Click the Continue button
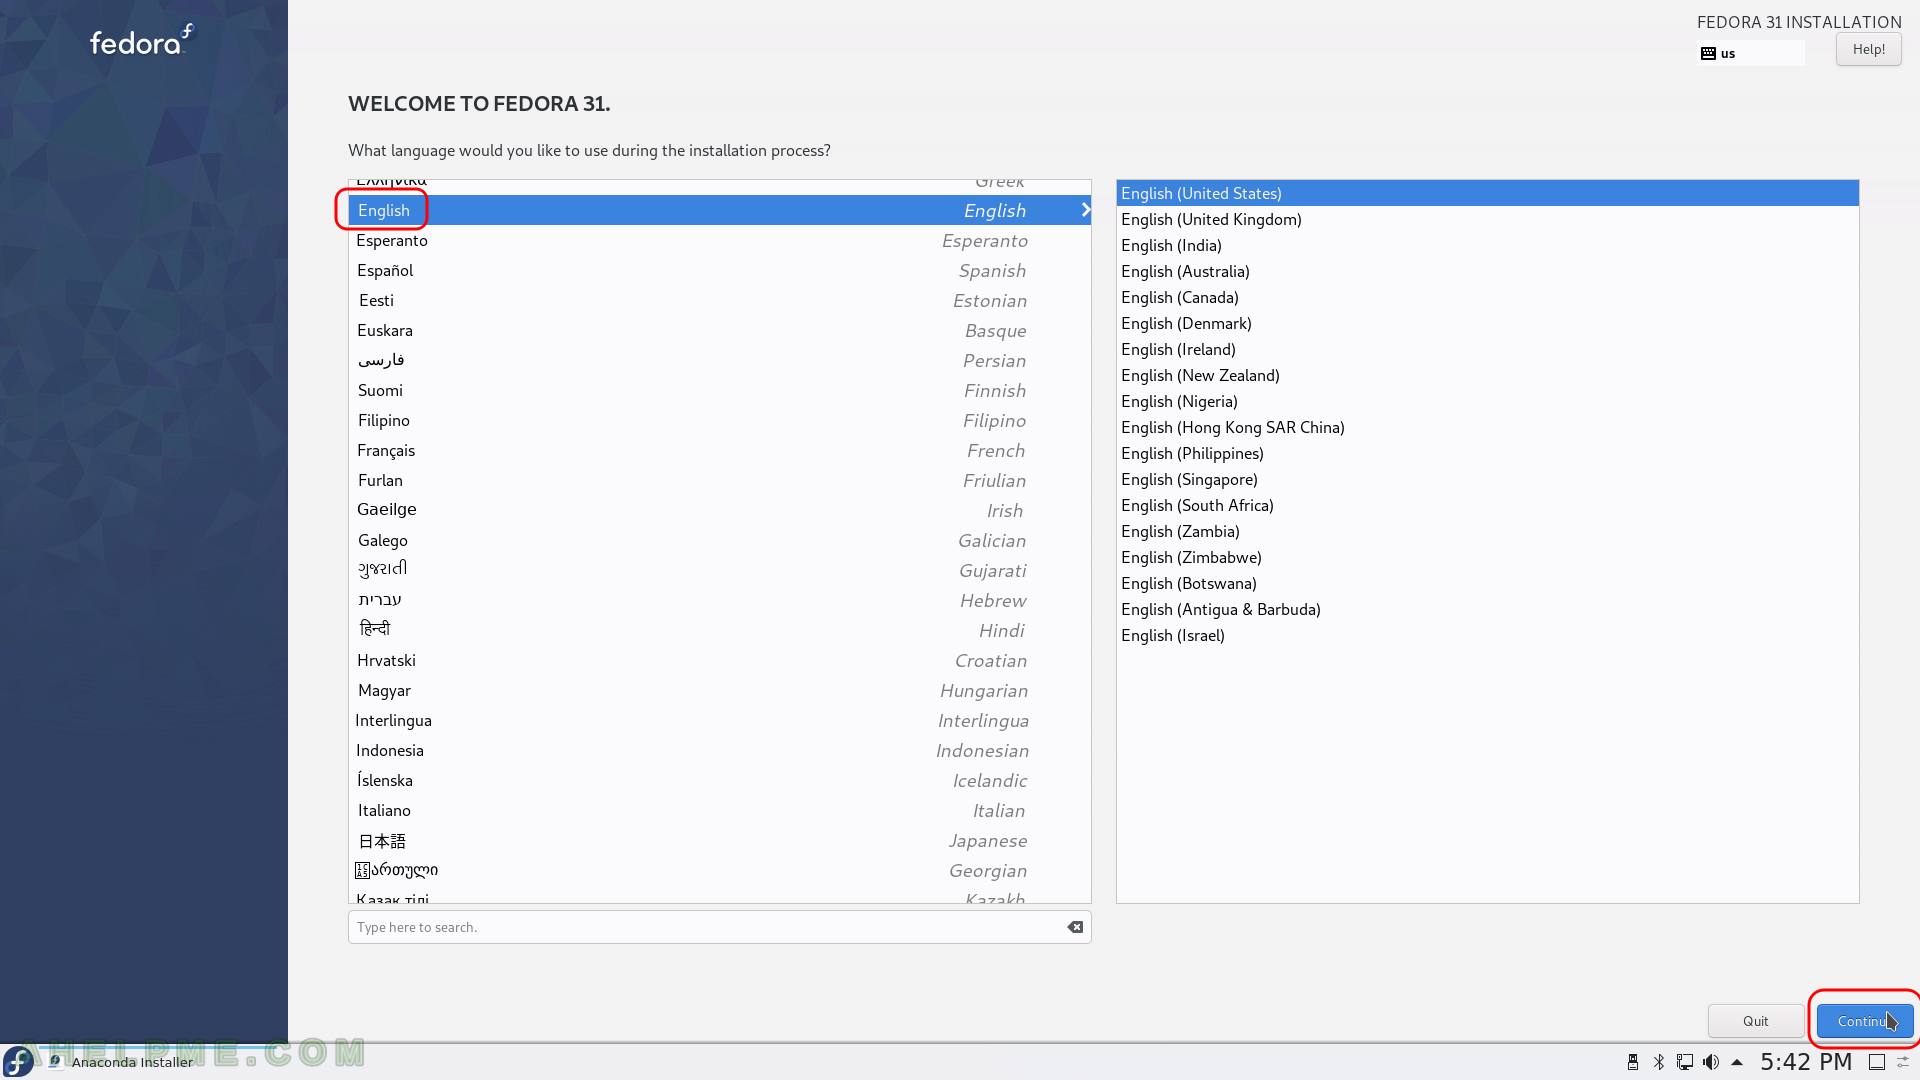This screenshot has width=1920, height=1080. tap(1865, 1021)
